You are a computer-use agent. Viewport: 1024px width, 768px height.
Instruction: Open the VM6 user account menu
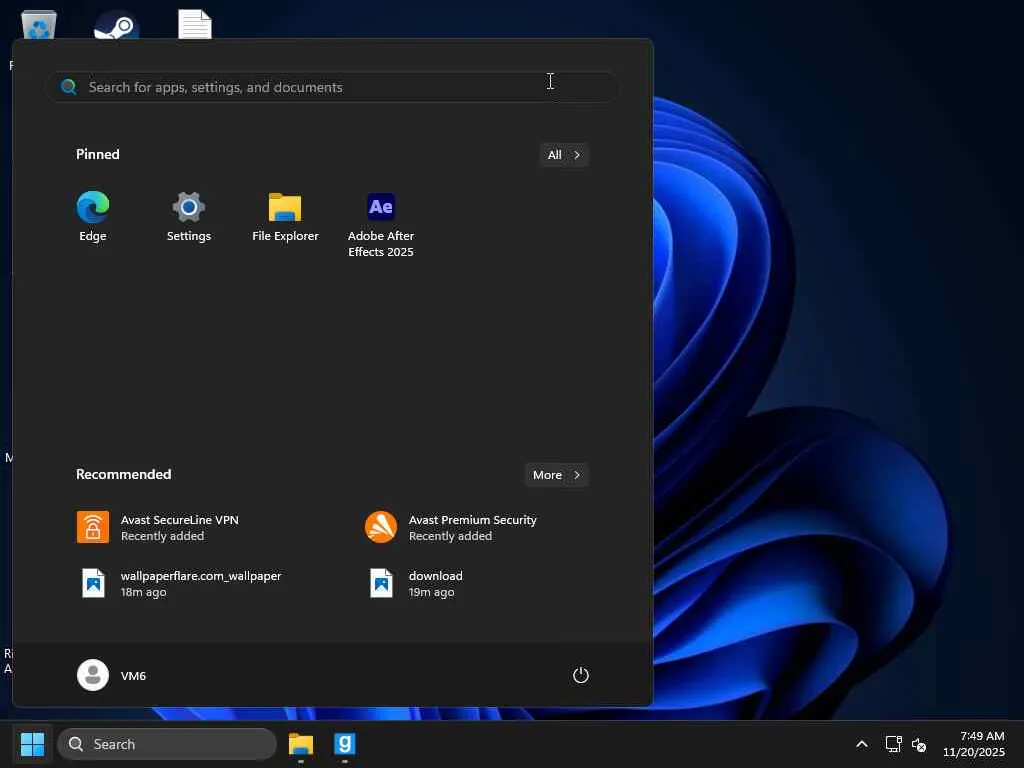[112, 675]
